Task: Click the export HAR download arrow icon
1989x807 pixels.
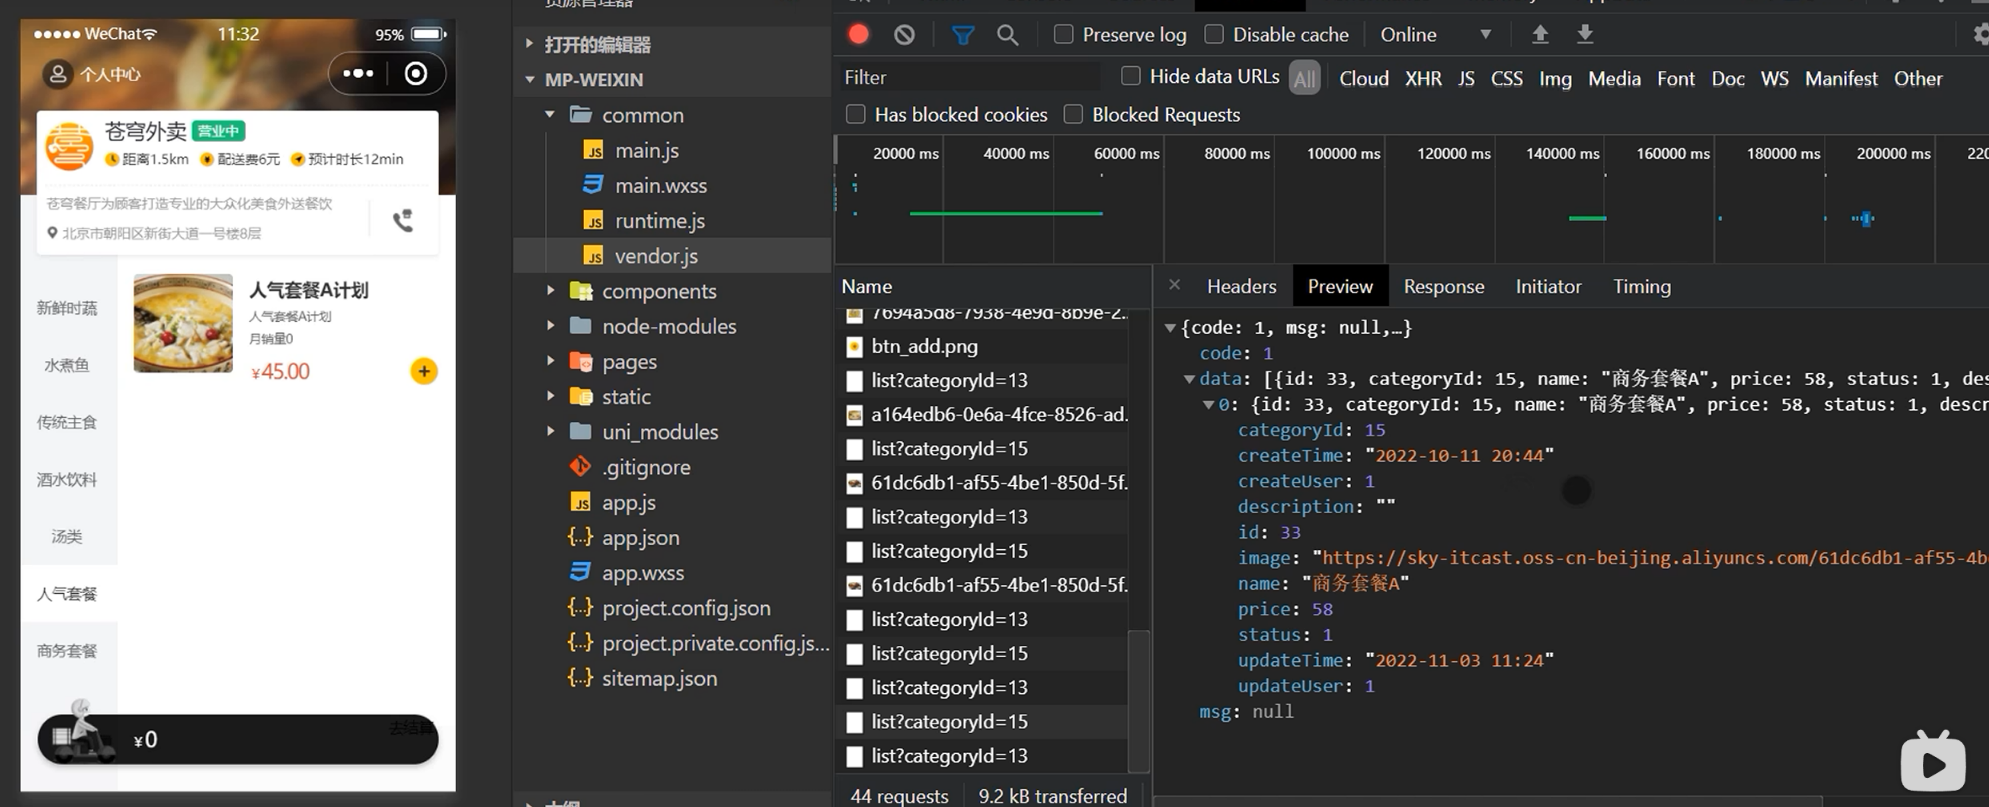Action: point(1585,34)
